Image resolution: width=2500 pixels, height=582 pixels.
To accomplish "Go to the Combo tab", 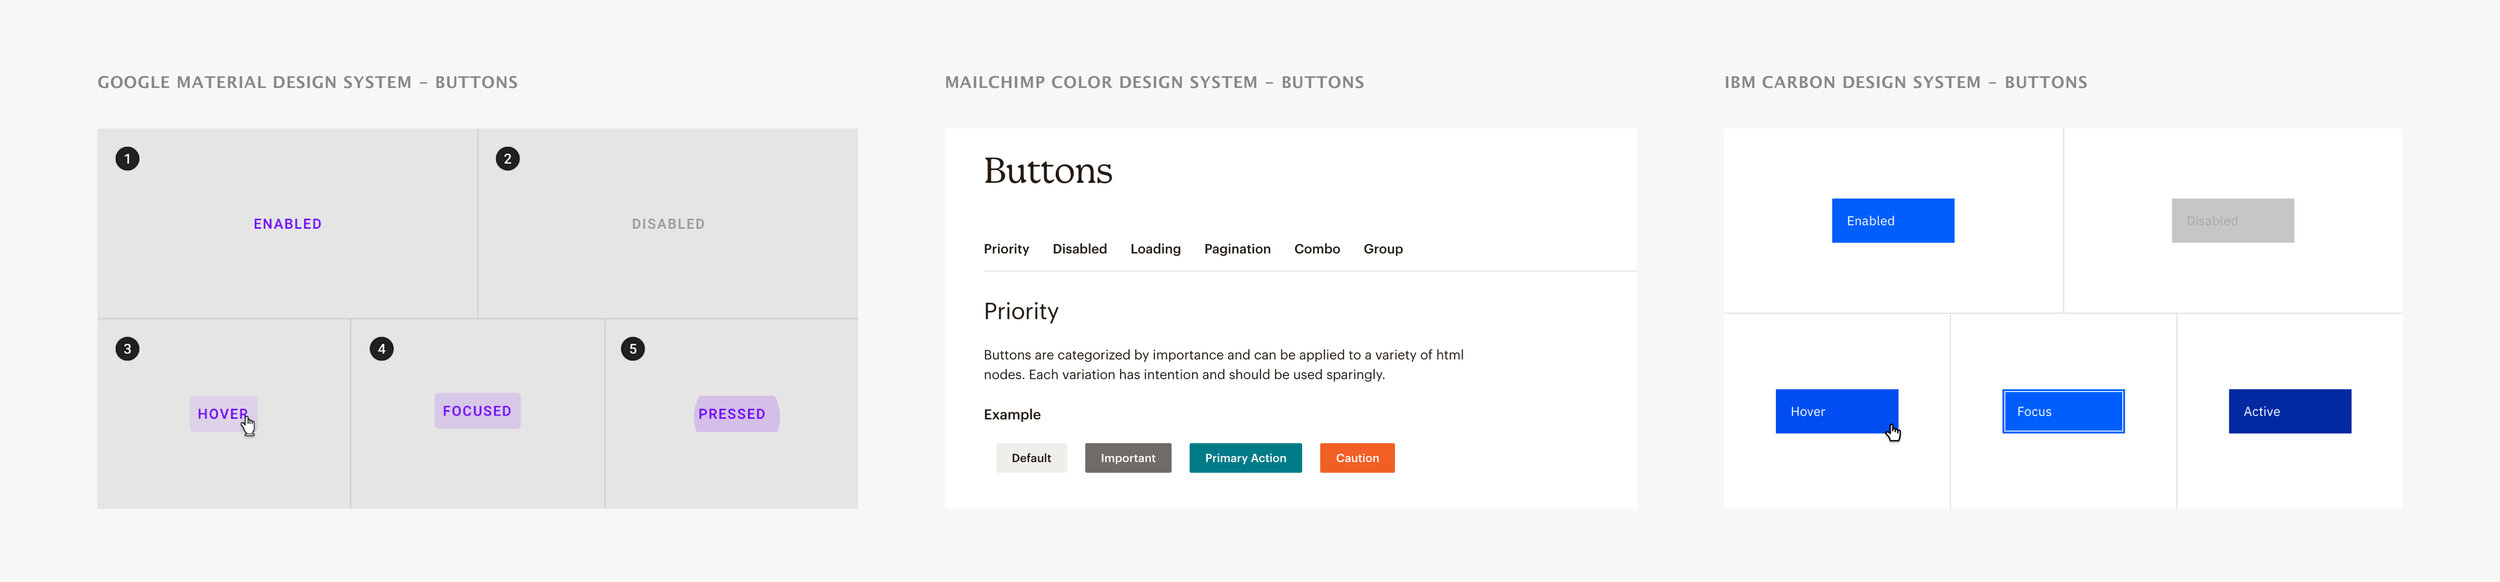I will point(1317,249).
